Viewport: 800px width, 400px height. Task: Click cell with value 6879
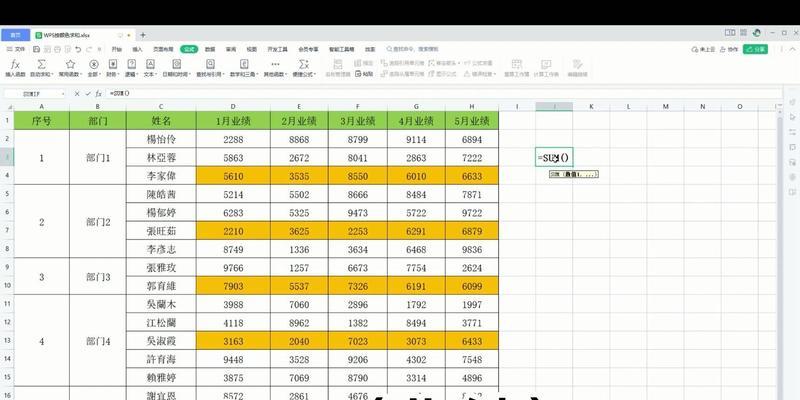pyautogui.click(x=471, y=231)
